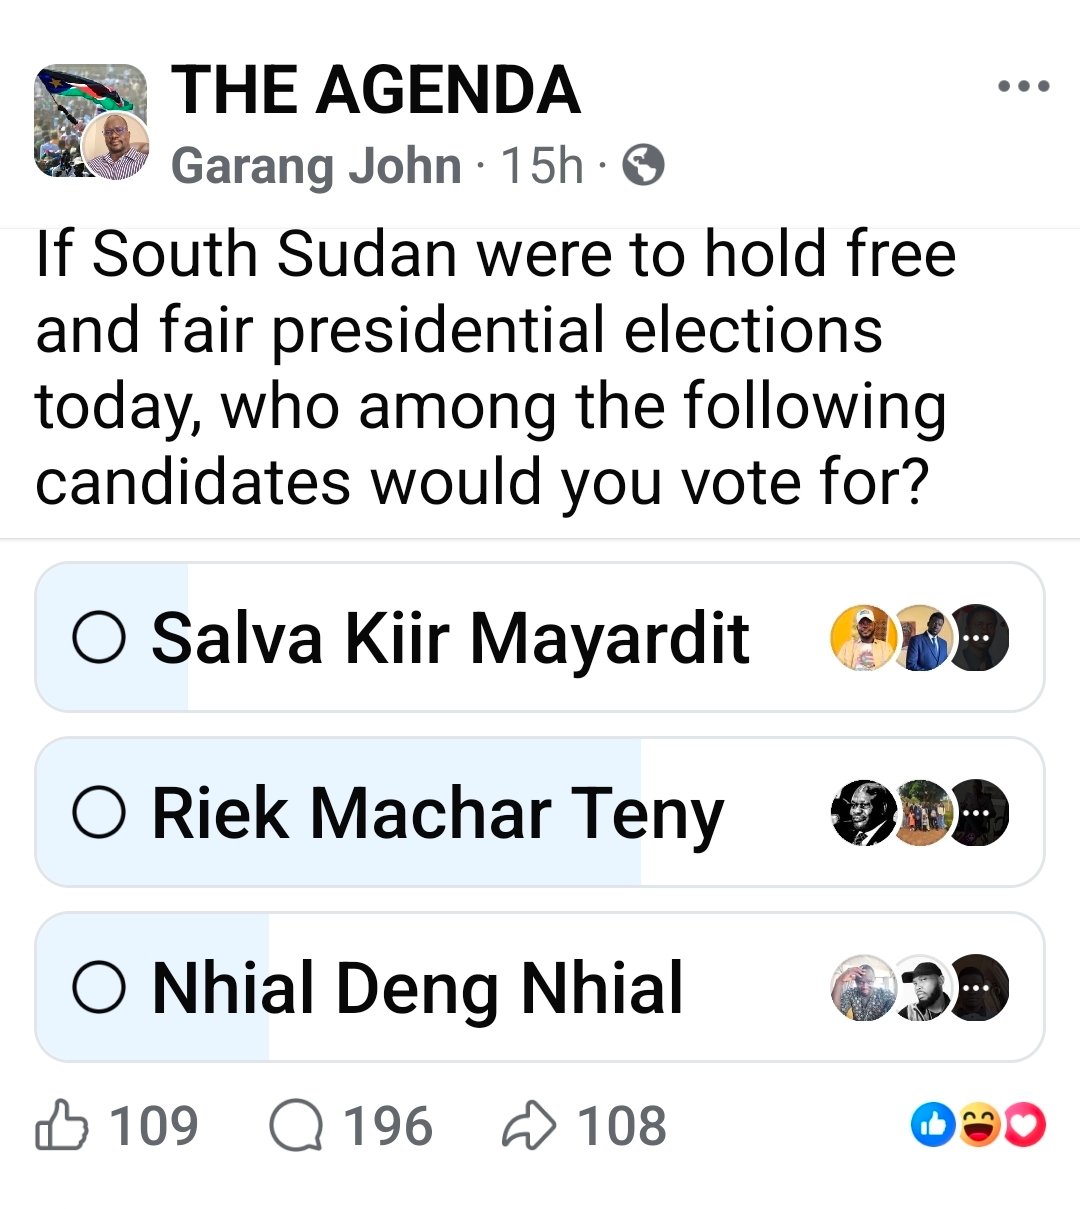Open the three-dot post options menu
Image resolution: width=1080 pixels, height=1209 pixels.
coord(1024,87)
